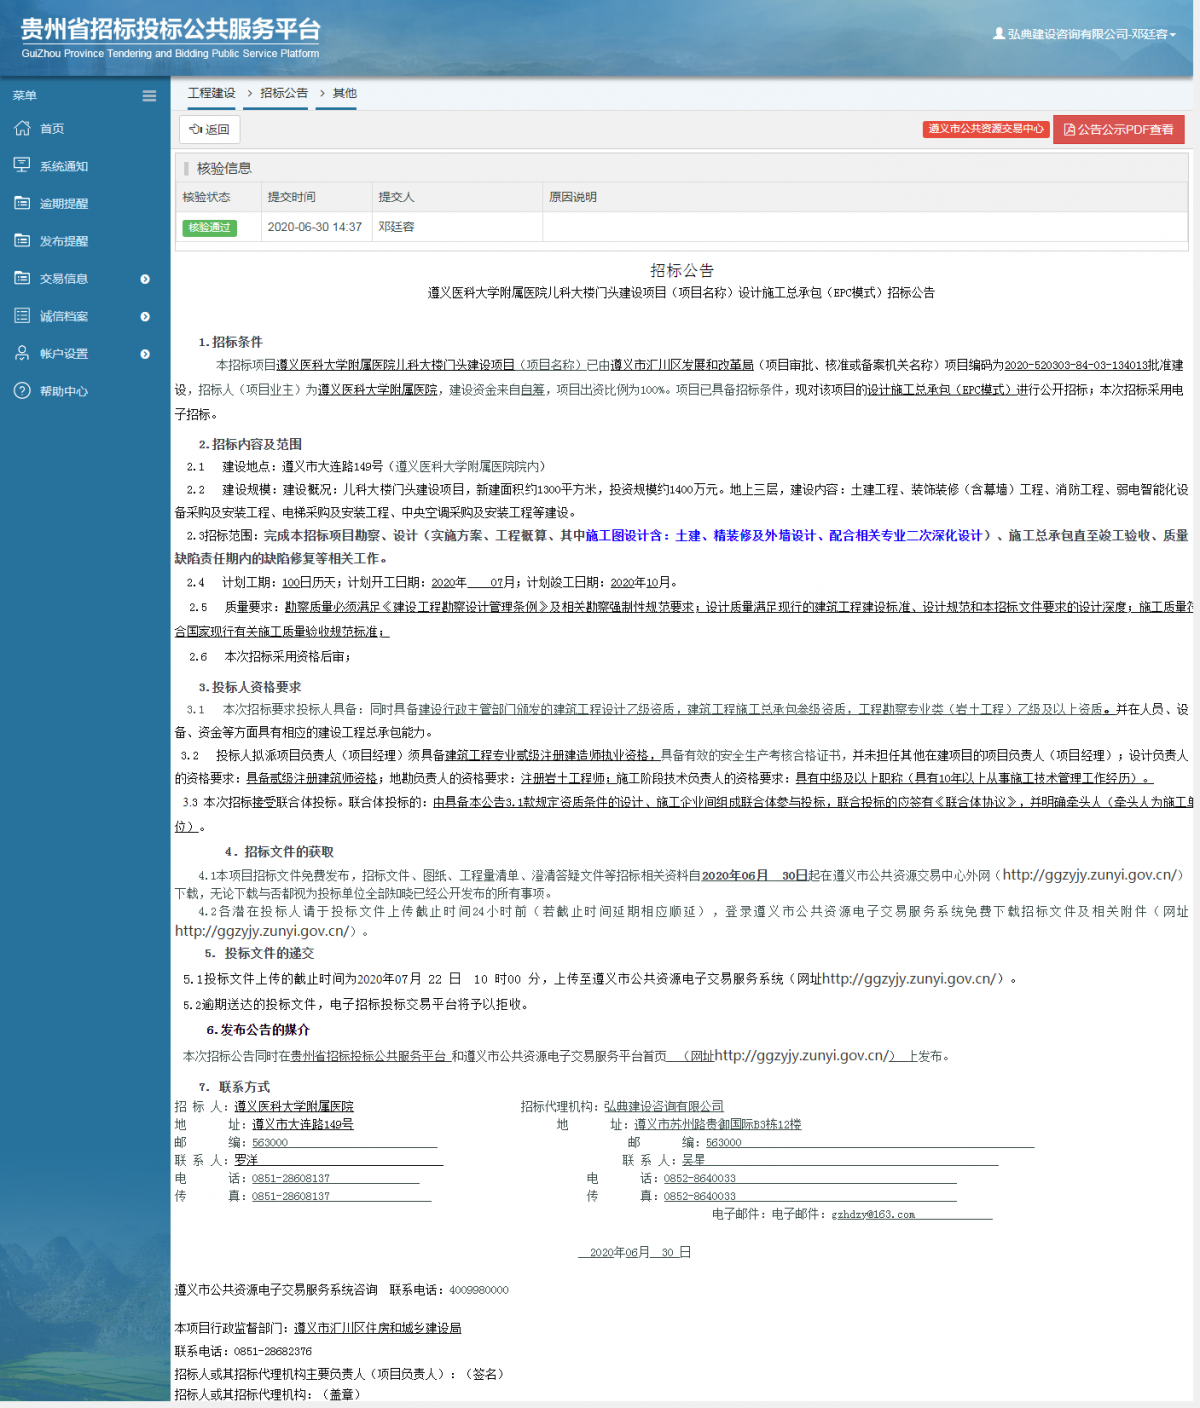Image resolution: width=1200 pixels, height=1408 pixels.
Task: Click the 交易信息 sidebar icon
Action: [x=22, y=278]
